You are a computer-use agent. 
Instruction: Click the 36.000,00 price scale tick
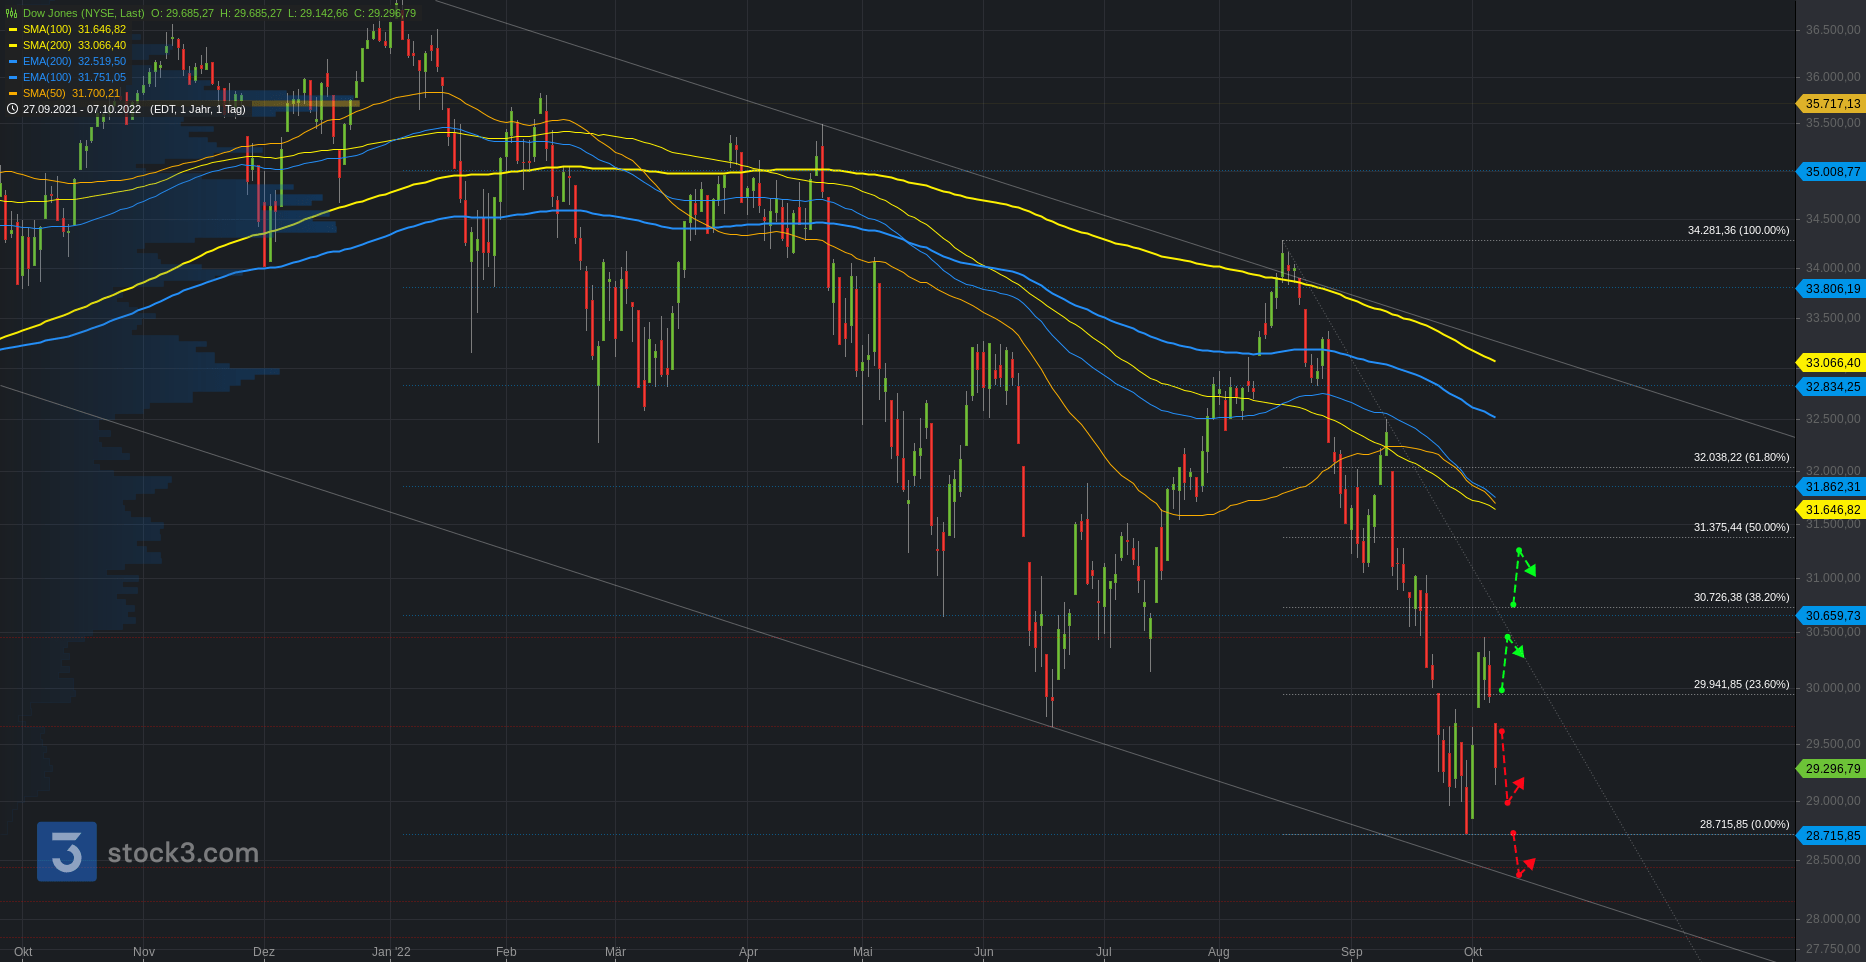1833,77
